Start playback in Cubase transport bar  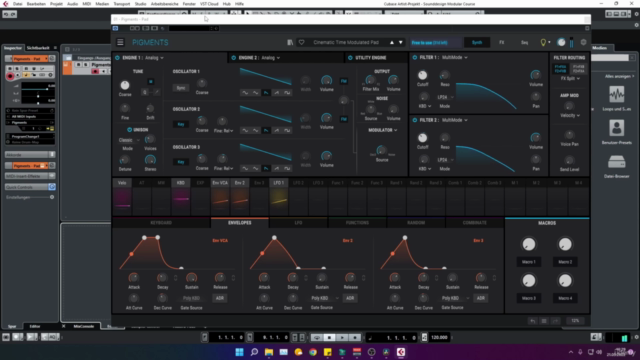342,338
